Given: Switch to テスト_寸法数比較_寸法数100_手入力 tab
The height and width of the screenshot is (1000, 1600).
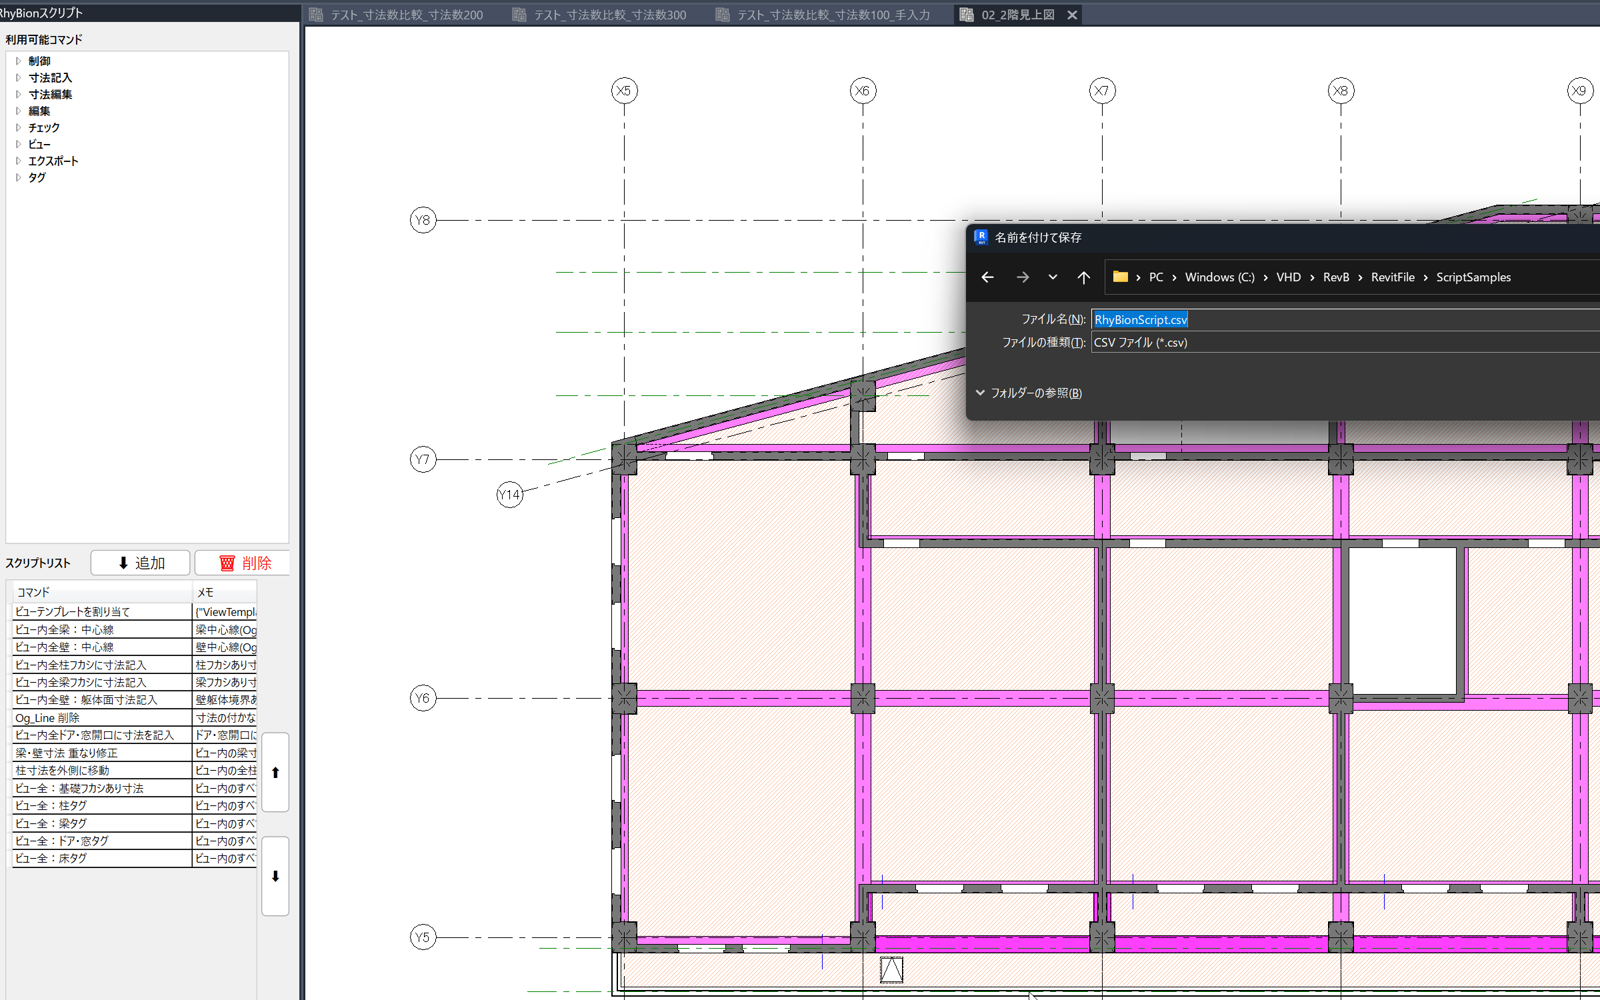Looking at the screenshot, I should (x=824, y=15).
